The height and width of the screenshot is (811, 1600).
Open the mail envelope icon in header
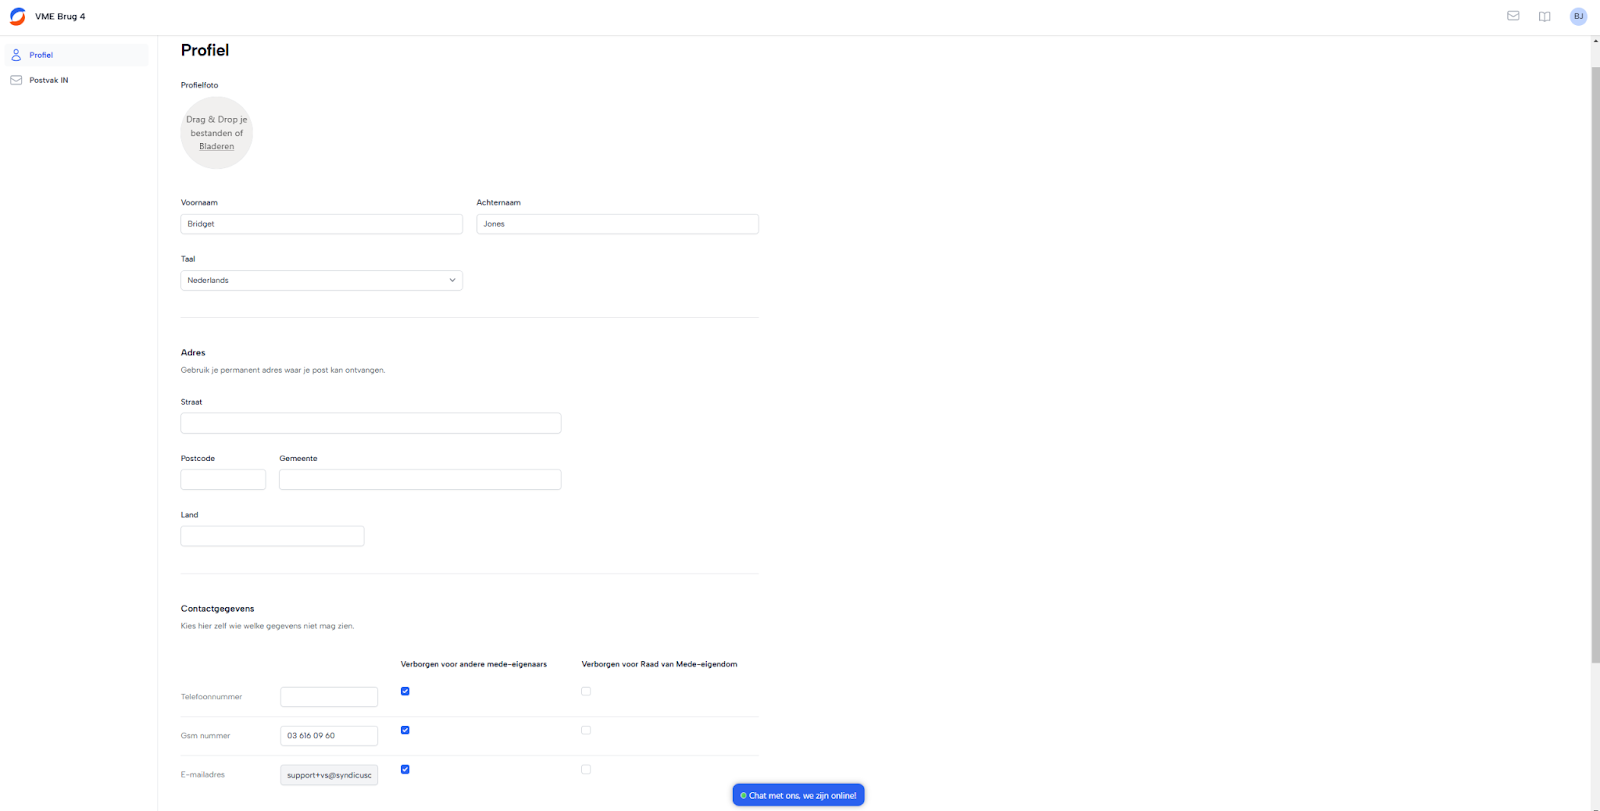(1513, 16)
